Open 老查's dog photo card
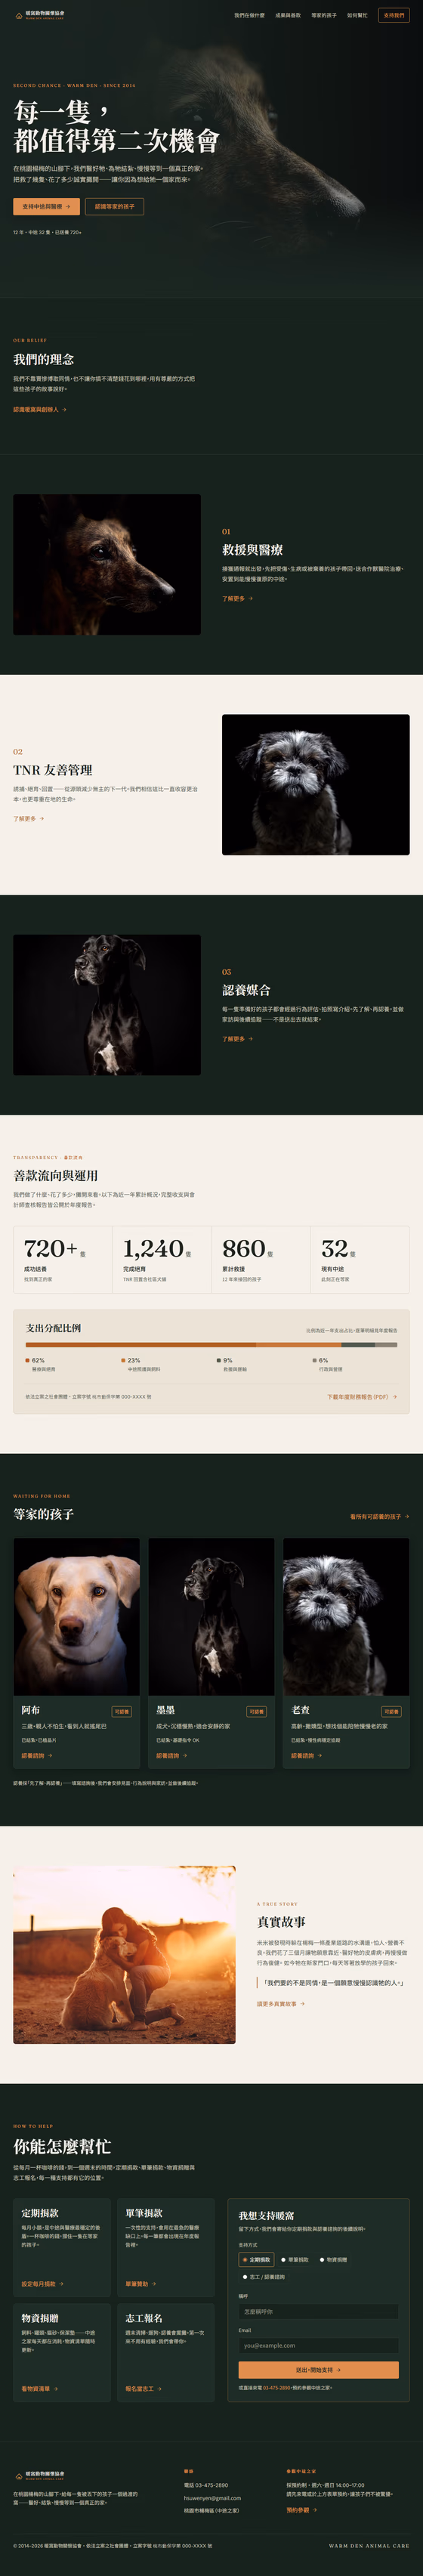 point(346,1616)
